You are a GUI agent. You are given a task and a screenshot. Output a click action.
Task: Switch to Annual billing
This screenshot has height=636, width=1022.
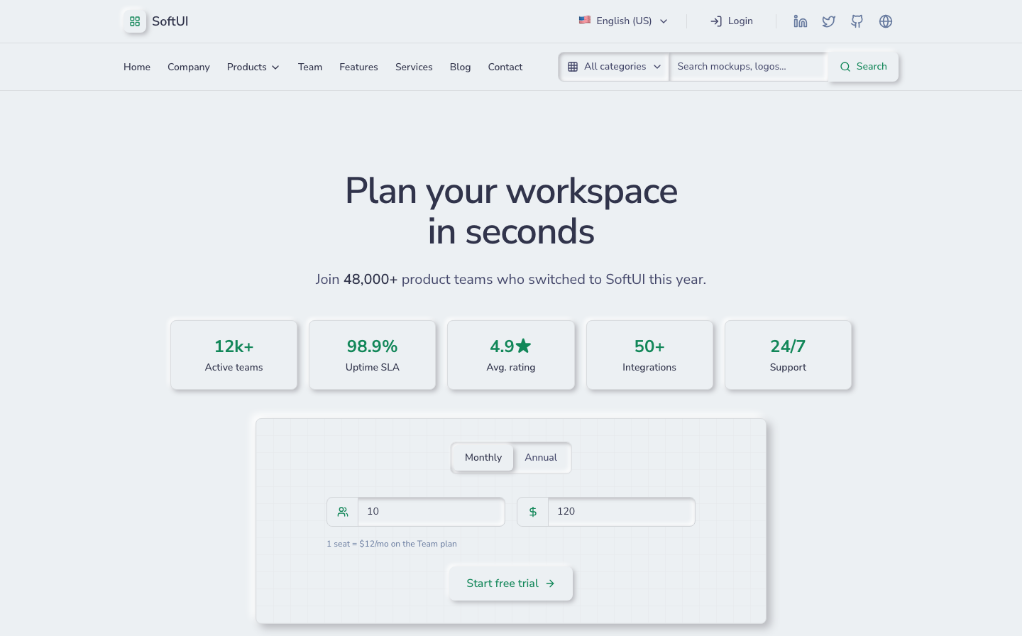point(541,457)
